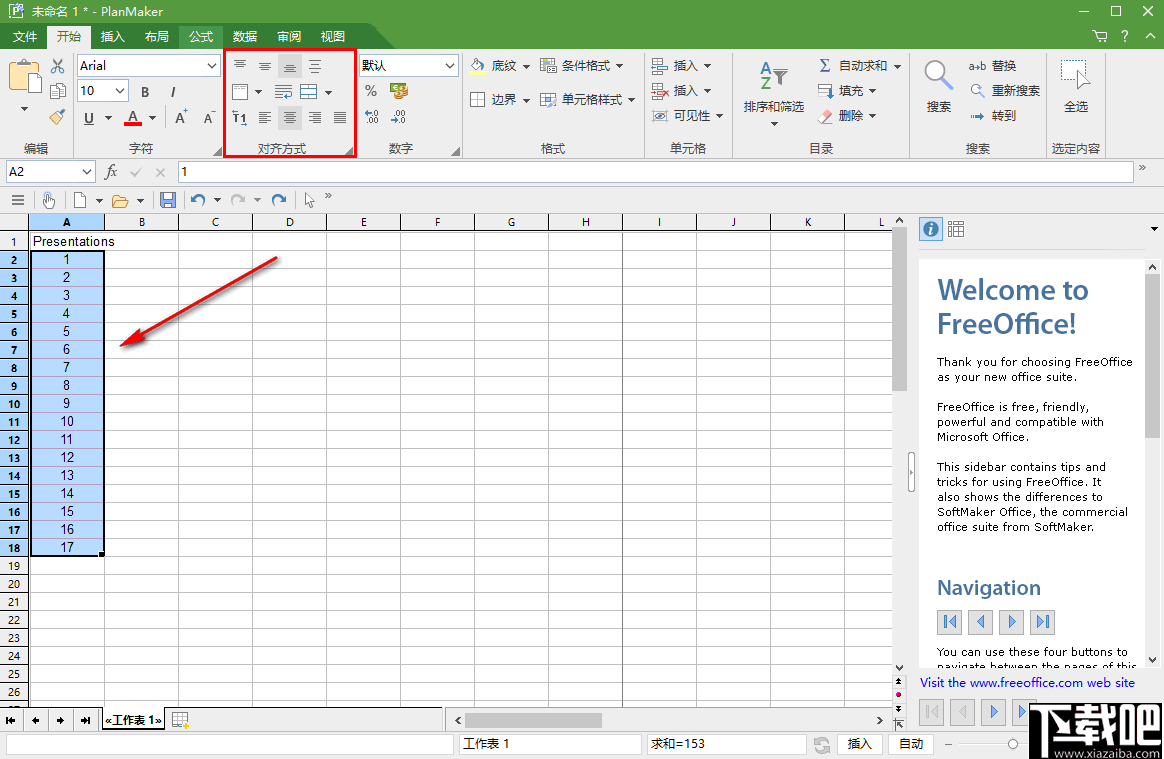Toggle bold formatting

click(x=144, y=91)
